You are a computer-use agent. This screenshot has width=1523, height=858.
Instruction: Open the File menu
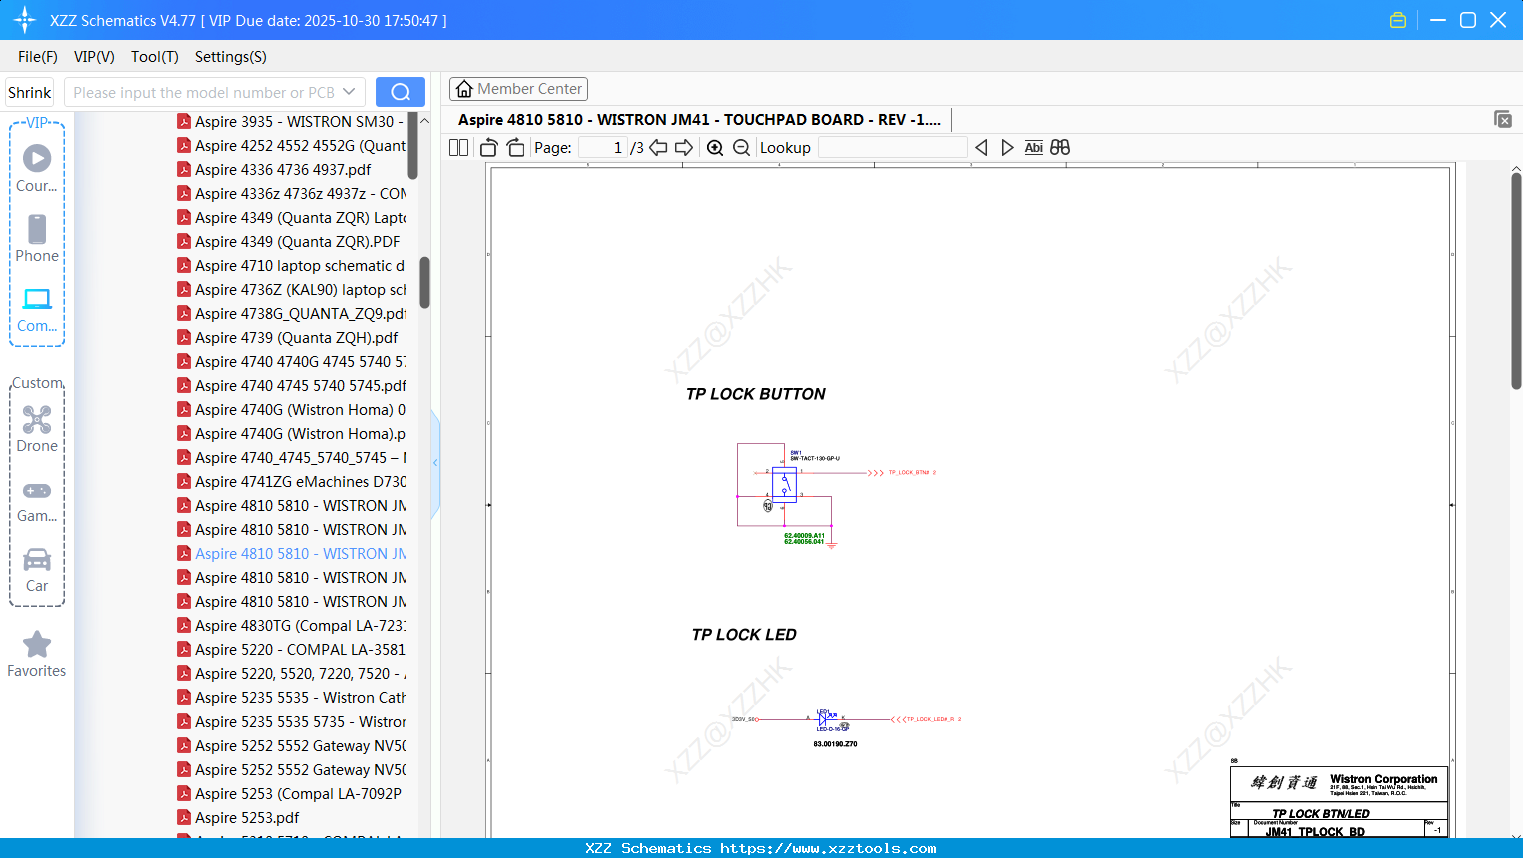[38, 57]
